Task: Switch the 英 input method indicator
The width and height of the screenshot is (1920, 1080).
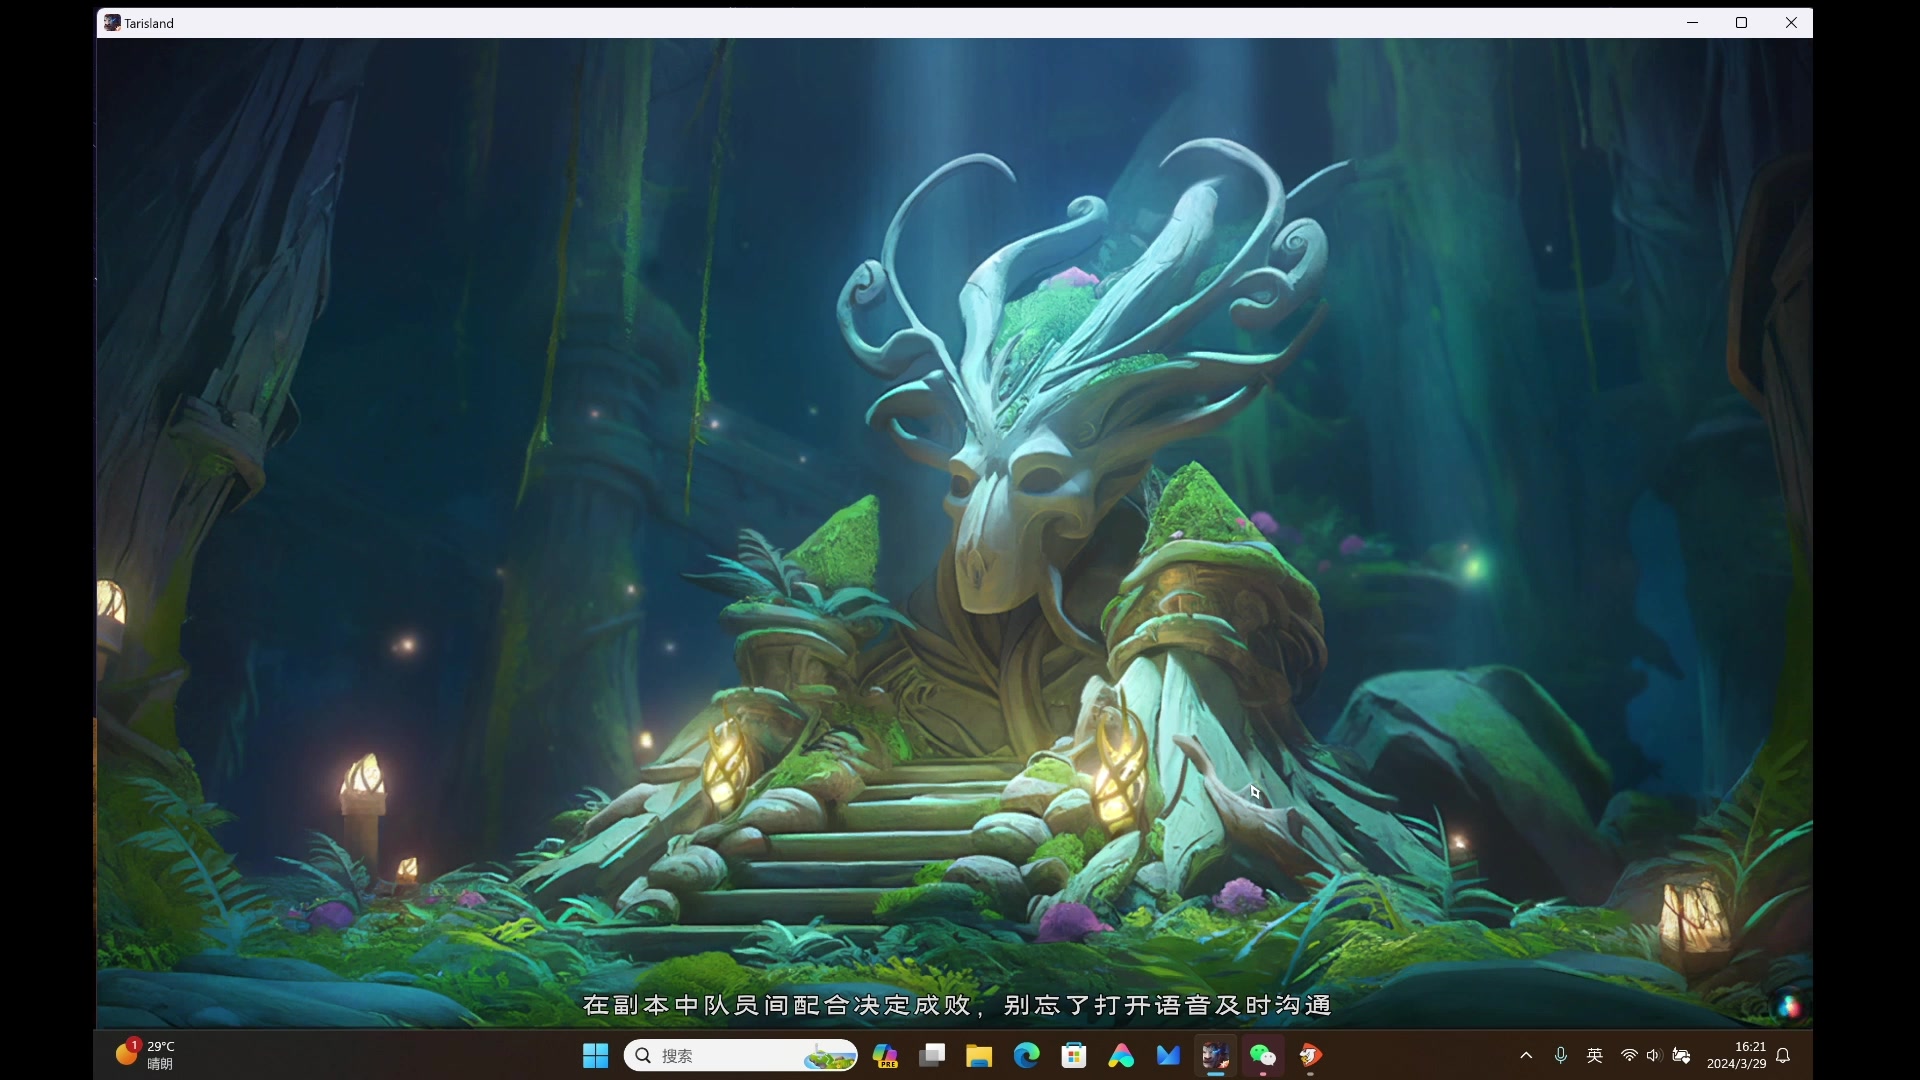Action: (x=1595, y=1055)
